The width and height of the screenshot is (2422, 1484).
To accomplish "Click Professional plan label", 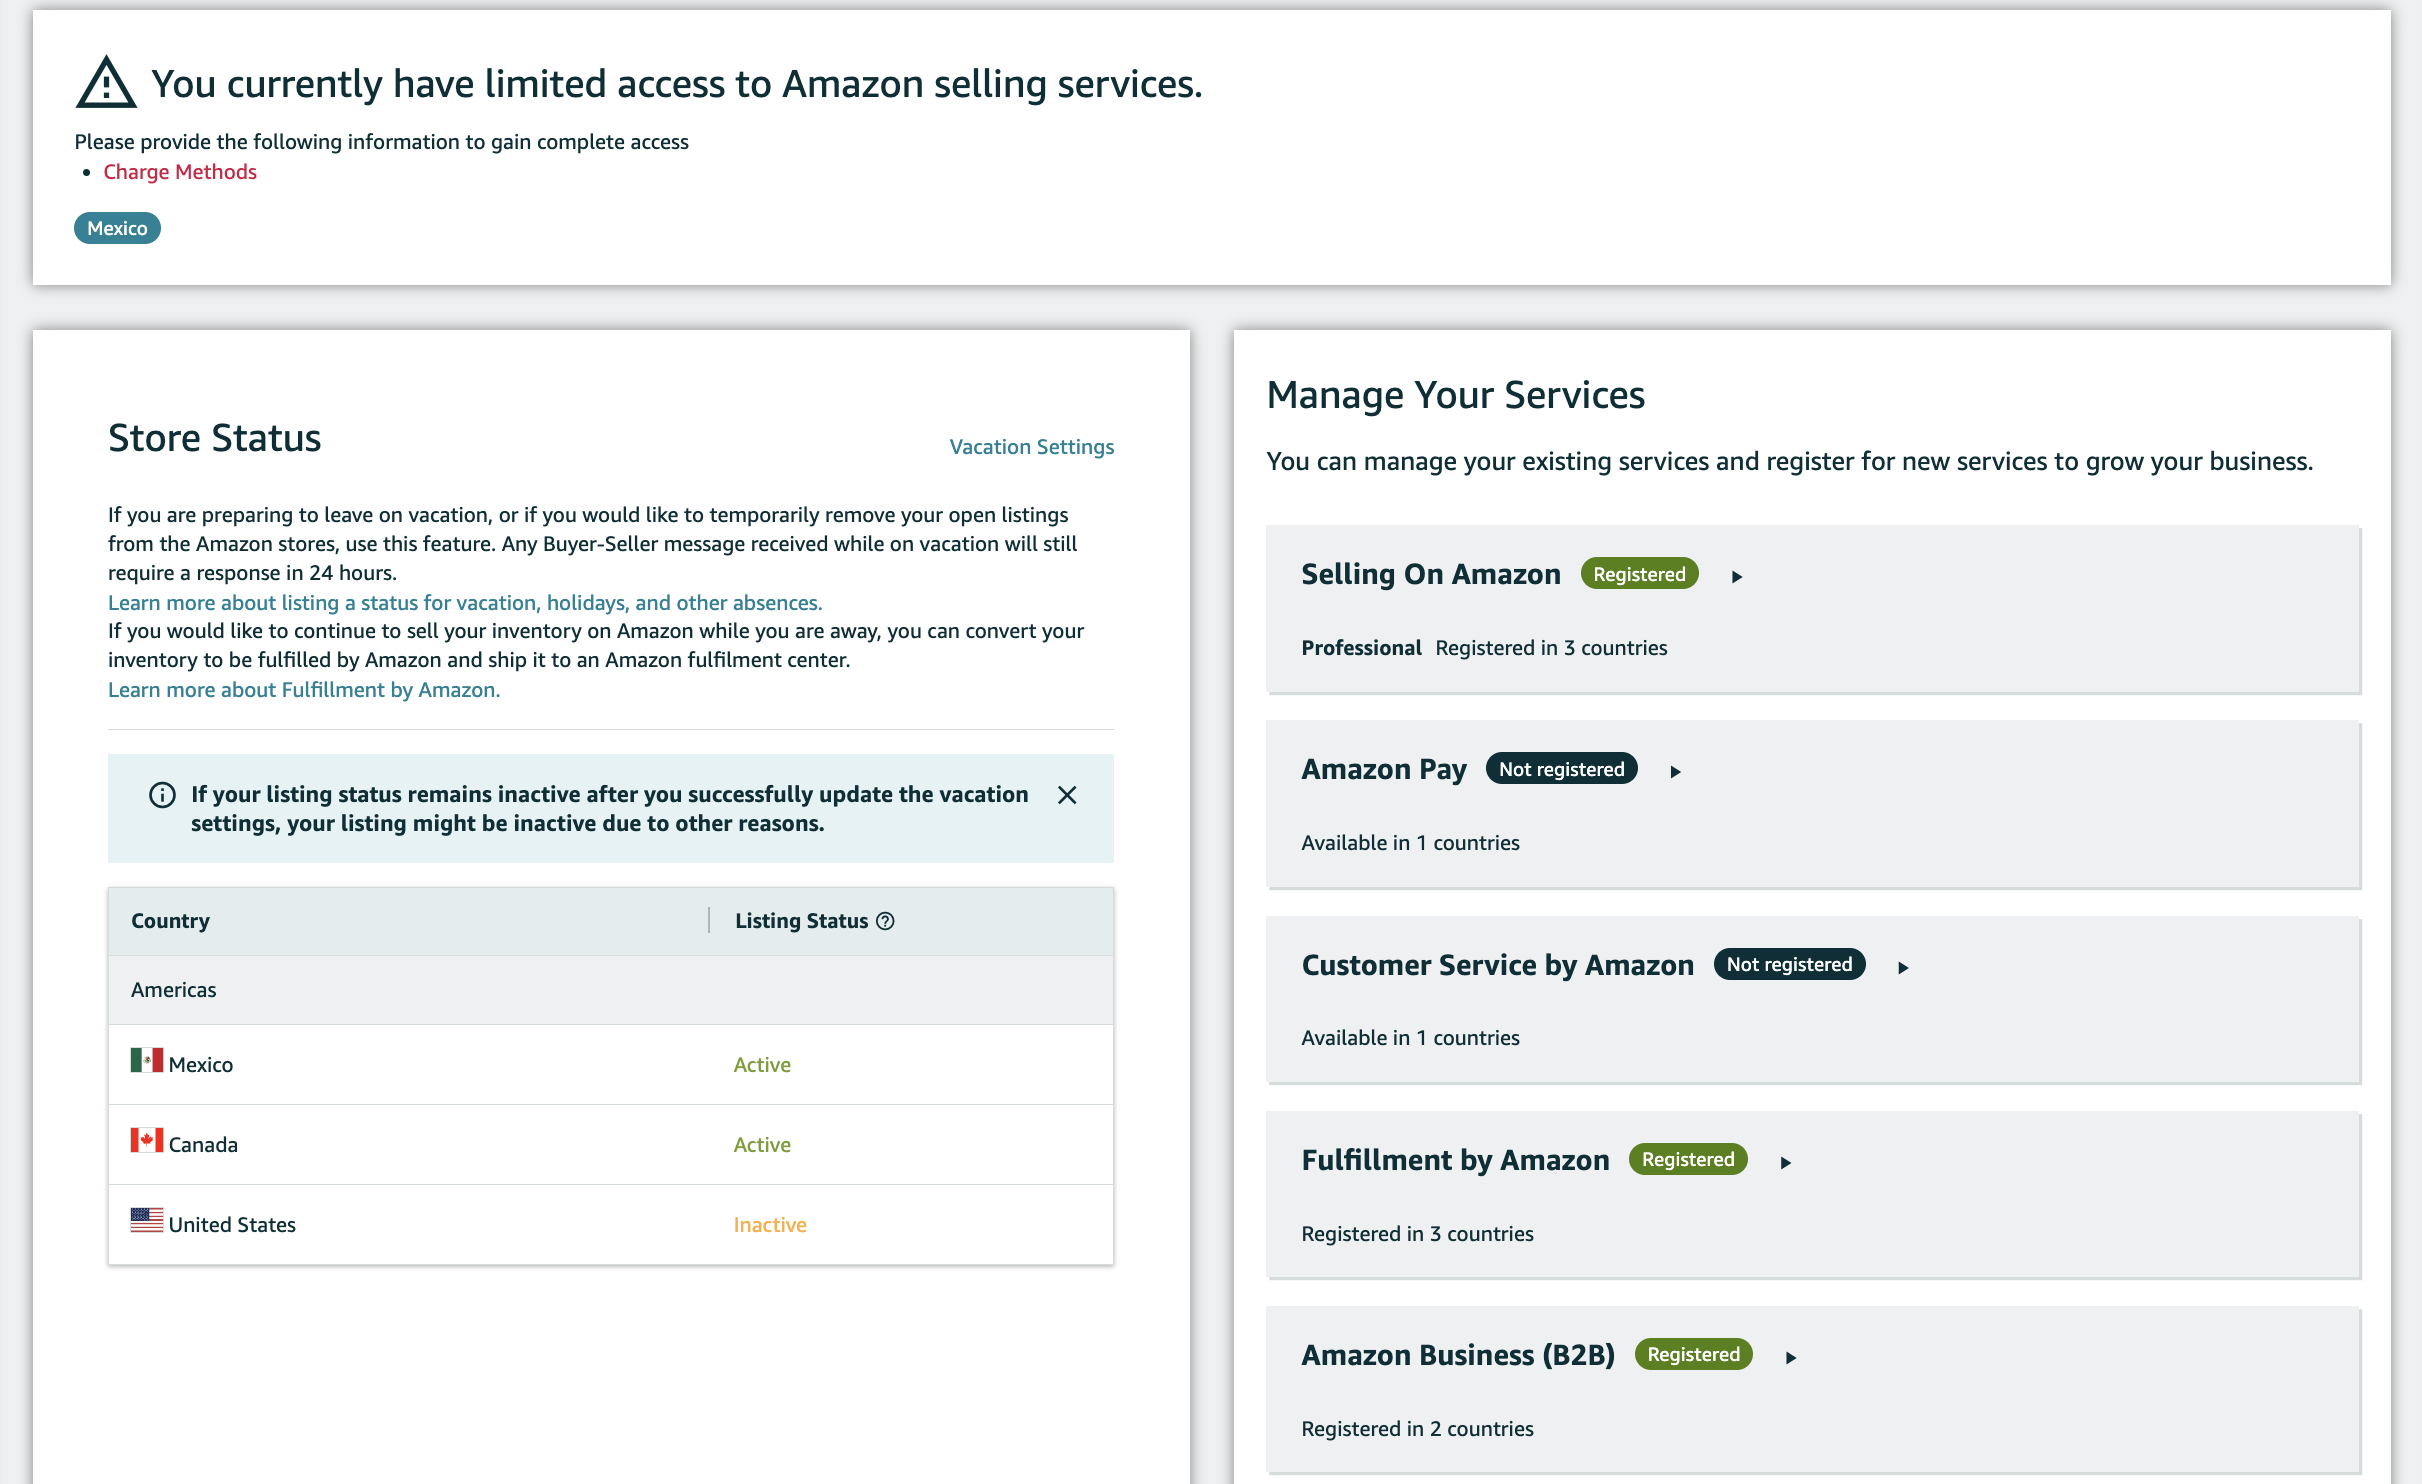I will pos(1361,648).
